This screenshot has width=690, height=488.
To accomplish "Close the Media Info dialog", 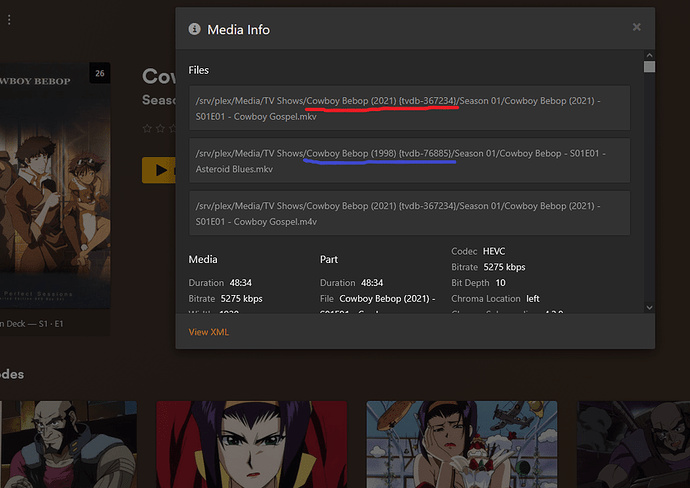I will pyautogui.click(x=636, y=27).
